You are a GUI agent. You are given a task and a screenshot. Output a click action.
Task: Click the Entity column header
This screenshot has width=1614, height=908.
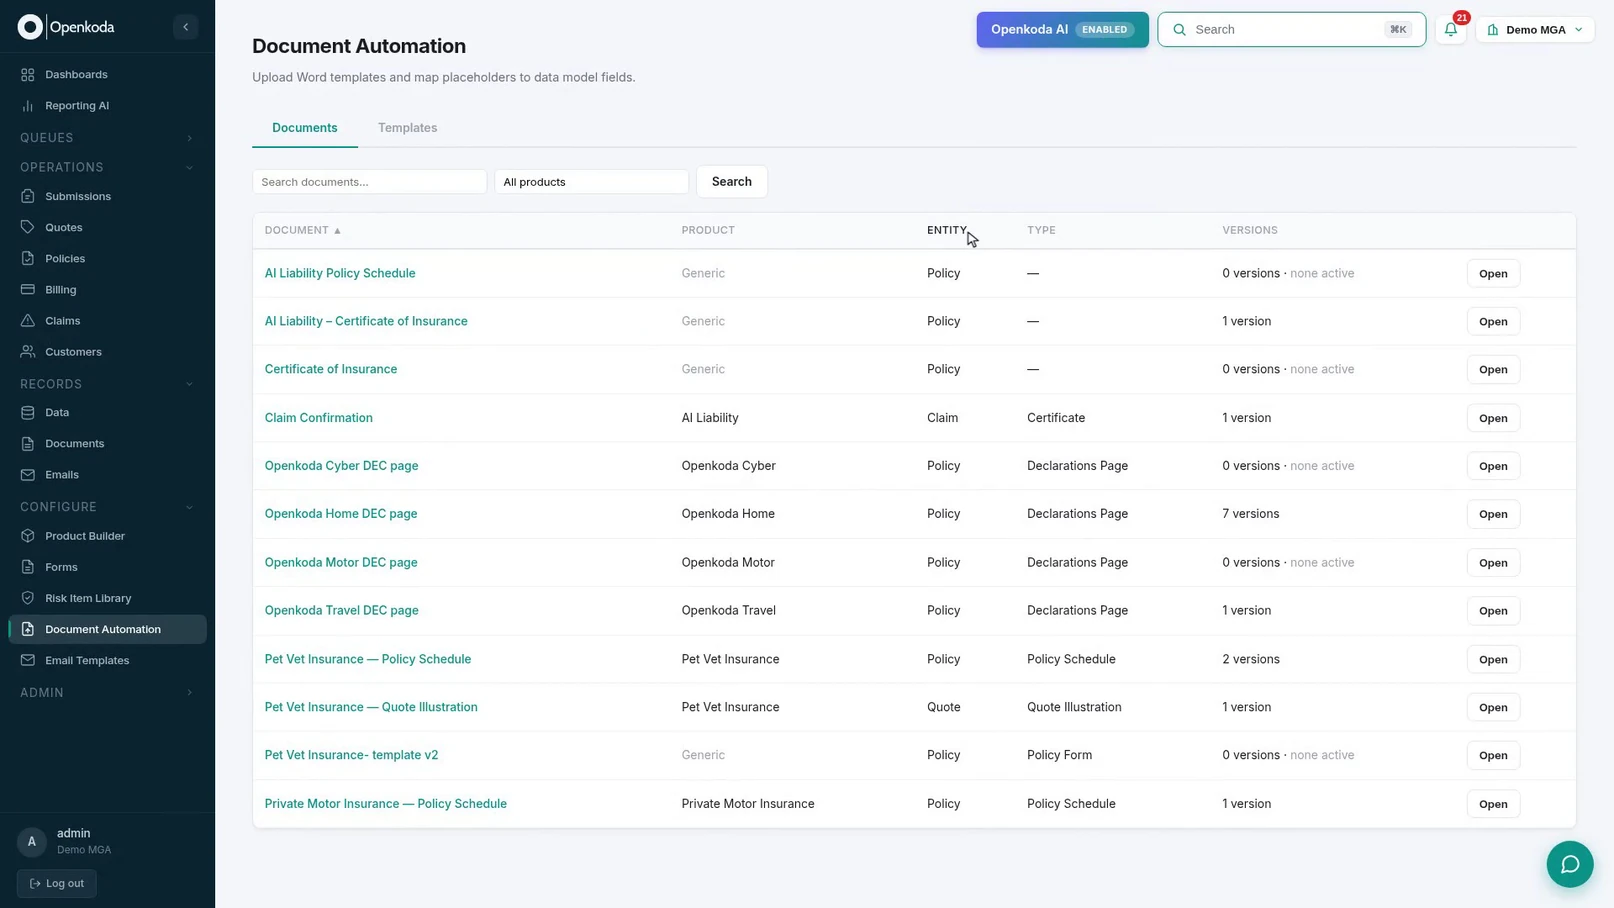click(946, 230)
